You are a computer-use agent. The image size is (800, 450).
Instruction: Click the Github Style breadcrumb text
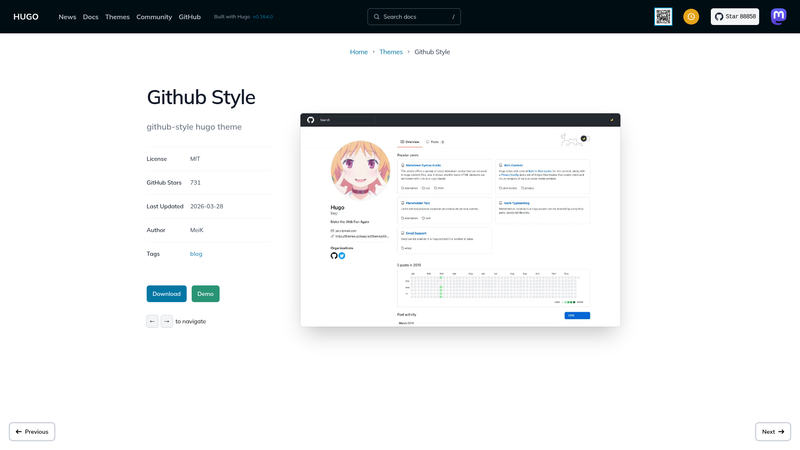(x=432, y=52)
